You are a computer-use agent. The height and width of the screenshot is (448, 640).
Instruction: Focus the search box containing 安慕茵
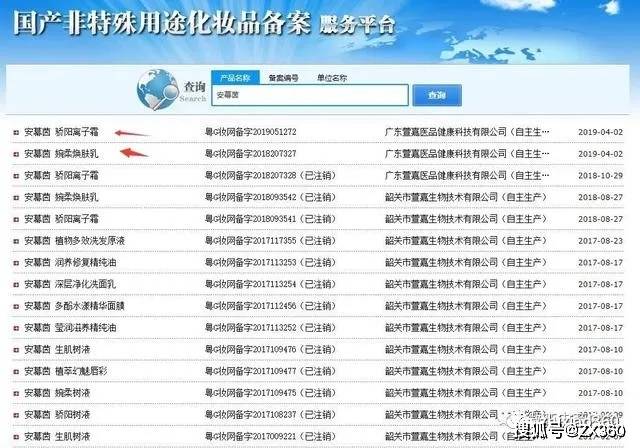pos(310,95)
